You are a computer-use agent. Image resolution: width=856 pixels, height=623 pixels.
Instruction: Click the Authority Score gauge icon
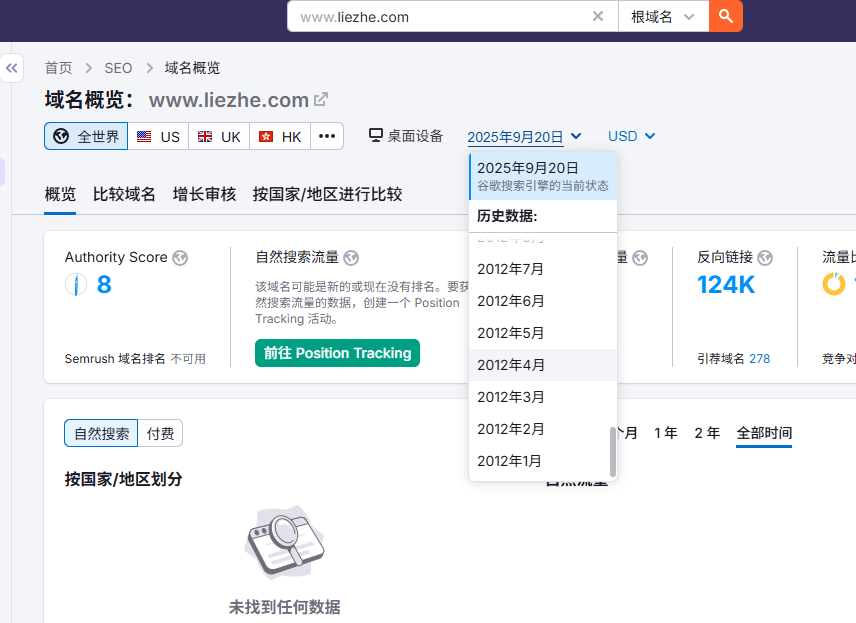pyautogui.click(x=76, y=284)
